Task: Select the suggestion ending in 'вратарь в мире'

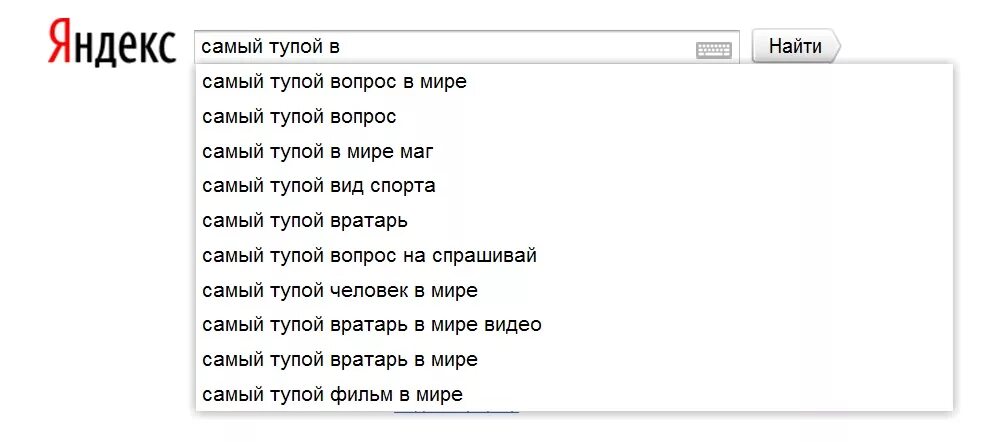Action: click(574, 360)
